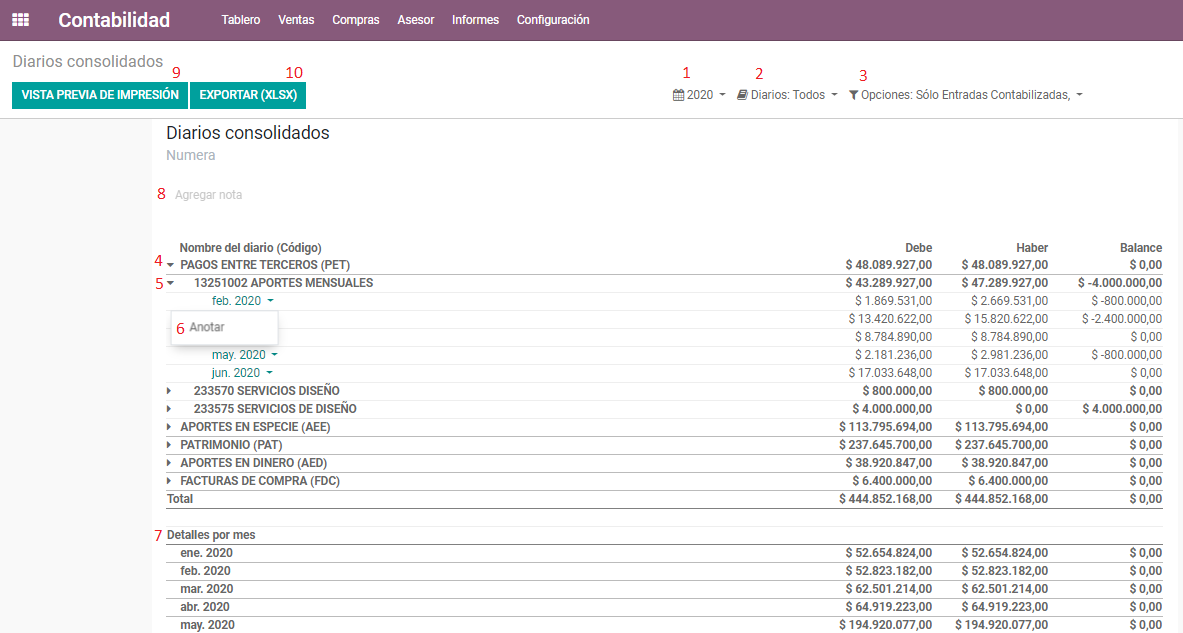The image size is (1183, 633).
Task: Click the $ -2.400.000,00 balance value
Action: coord(1122,319)
